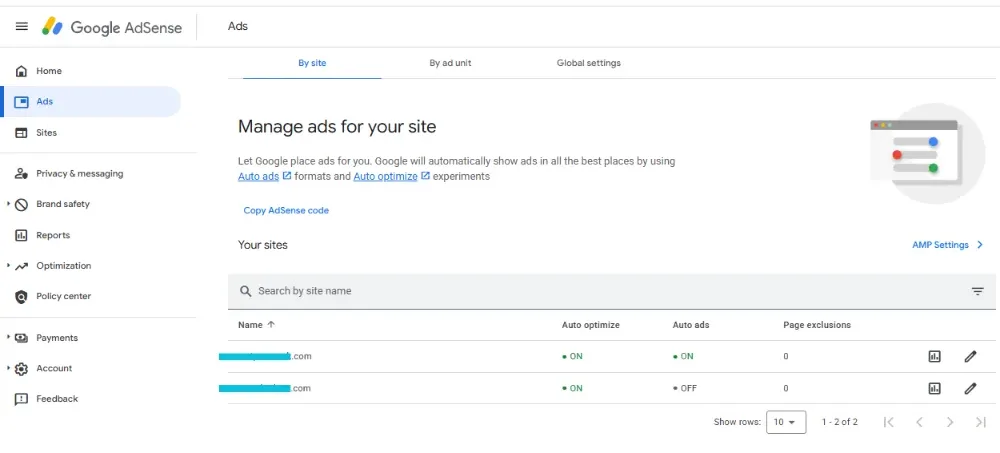The image size is (1000, 453).
Task: Click the Account gear icon
Action: click(21, 369)
